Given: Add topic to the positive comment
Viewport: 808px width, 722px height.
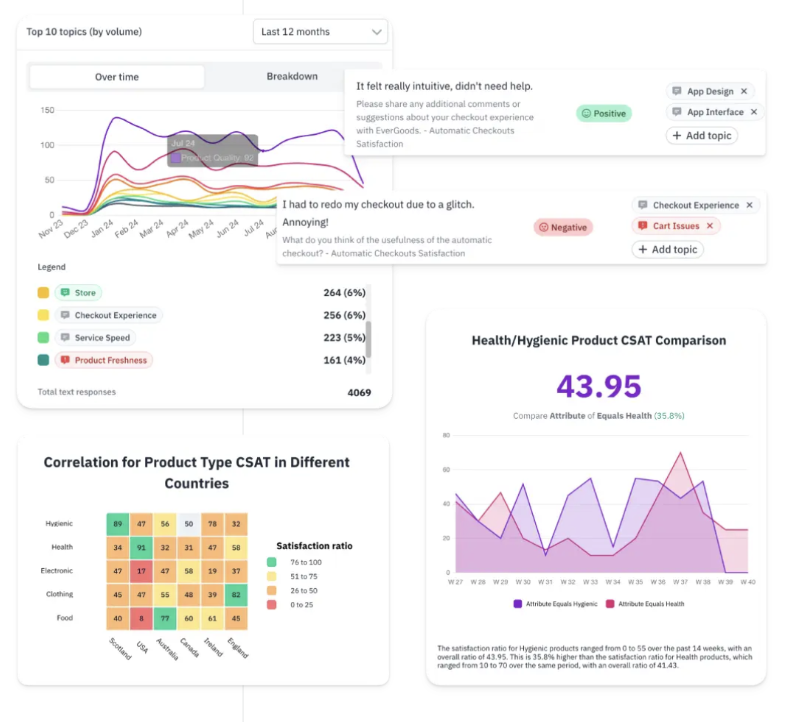Looking at the screenshot, I should coord(702,135).
